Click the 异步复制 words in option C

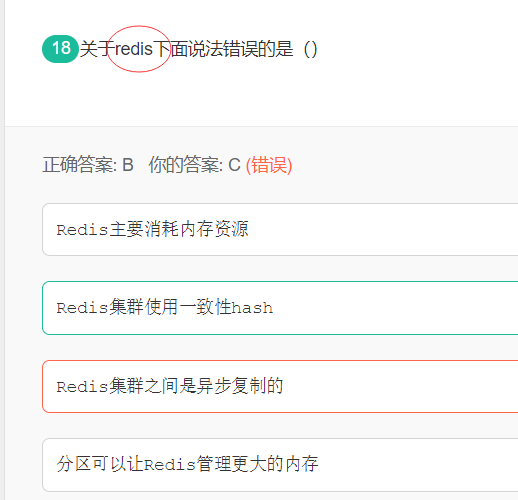tap(230, 386)
